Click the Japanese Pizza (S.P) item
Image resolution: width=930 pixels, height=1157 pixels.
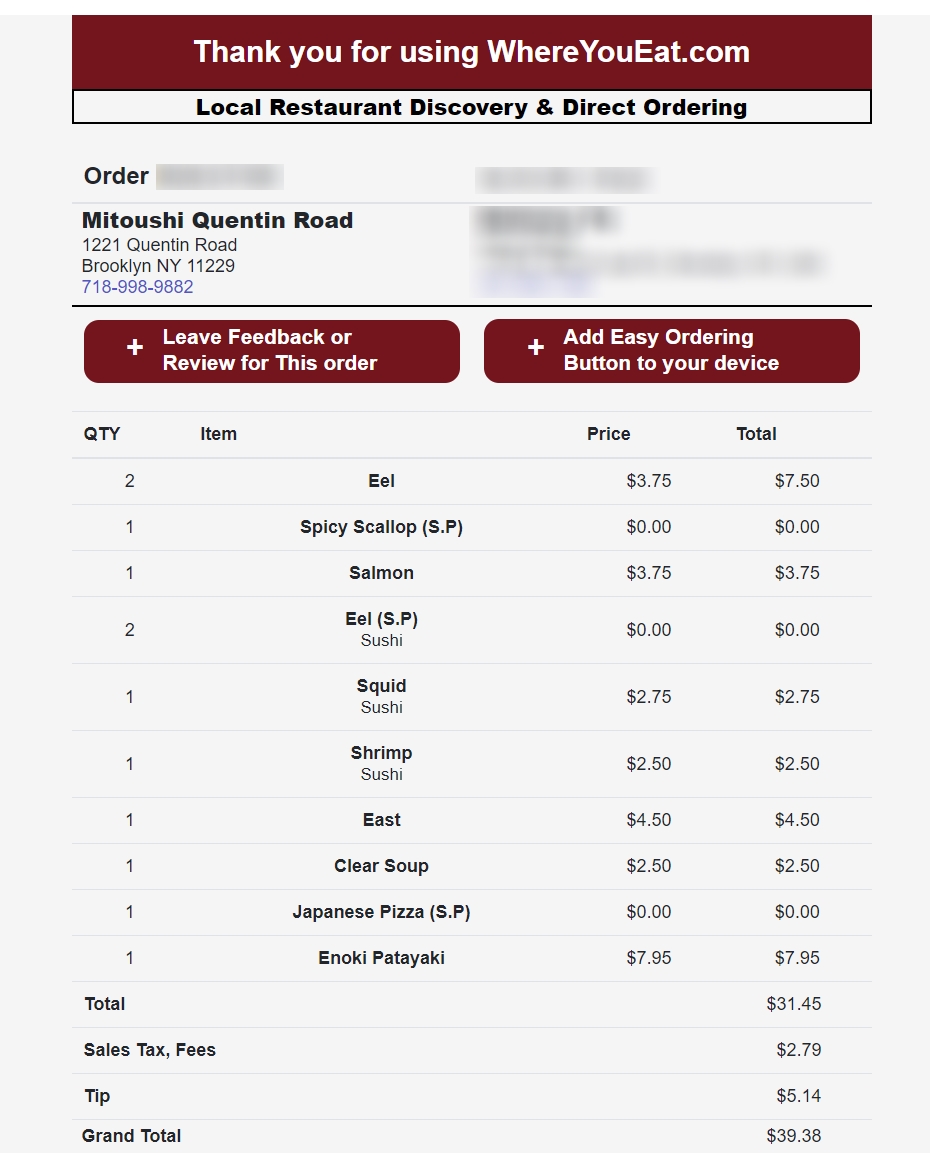(381, 912)
